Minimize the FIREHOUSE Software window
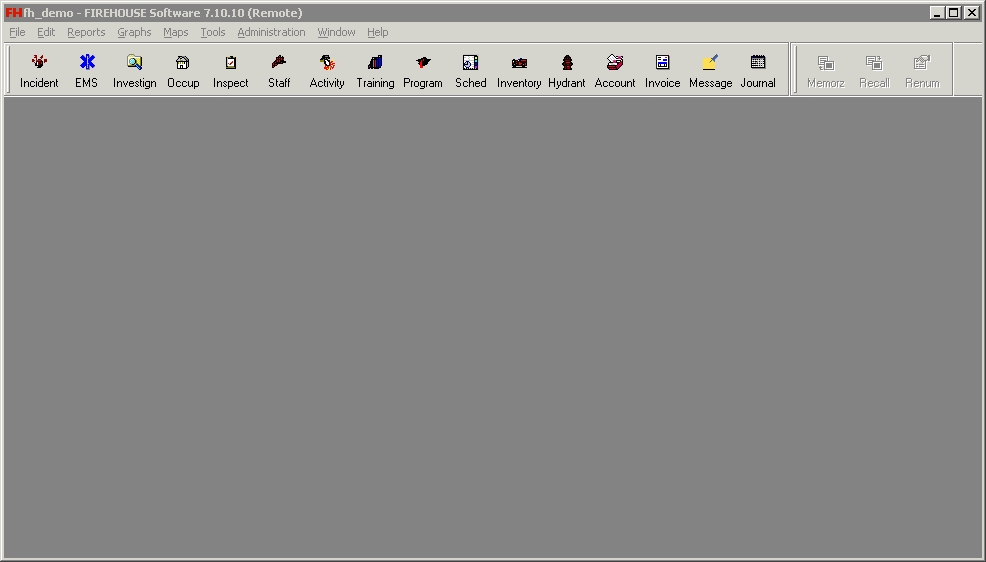This screenshot has width=986, height=562. click(936, 13)
